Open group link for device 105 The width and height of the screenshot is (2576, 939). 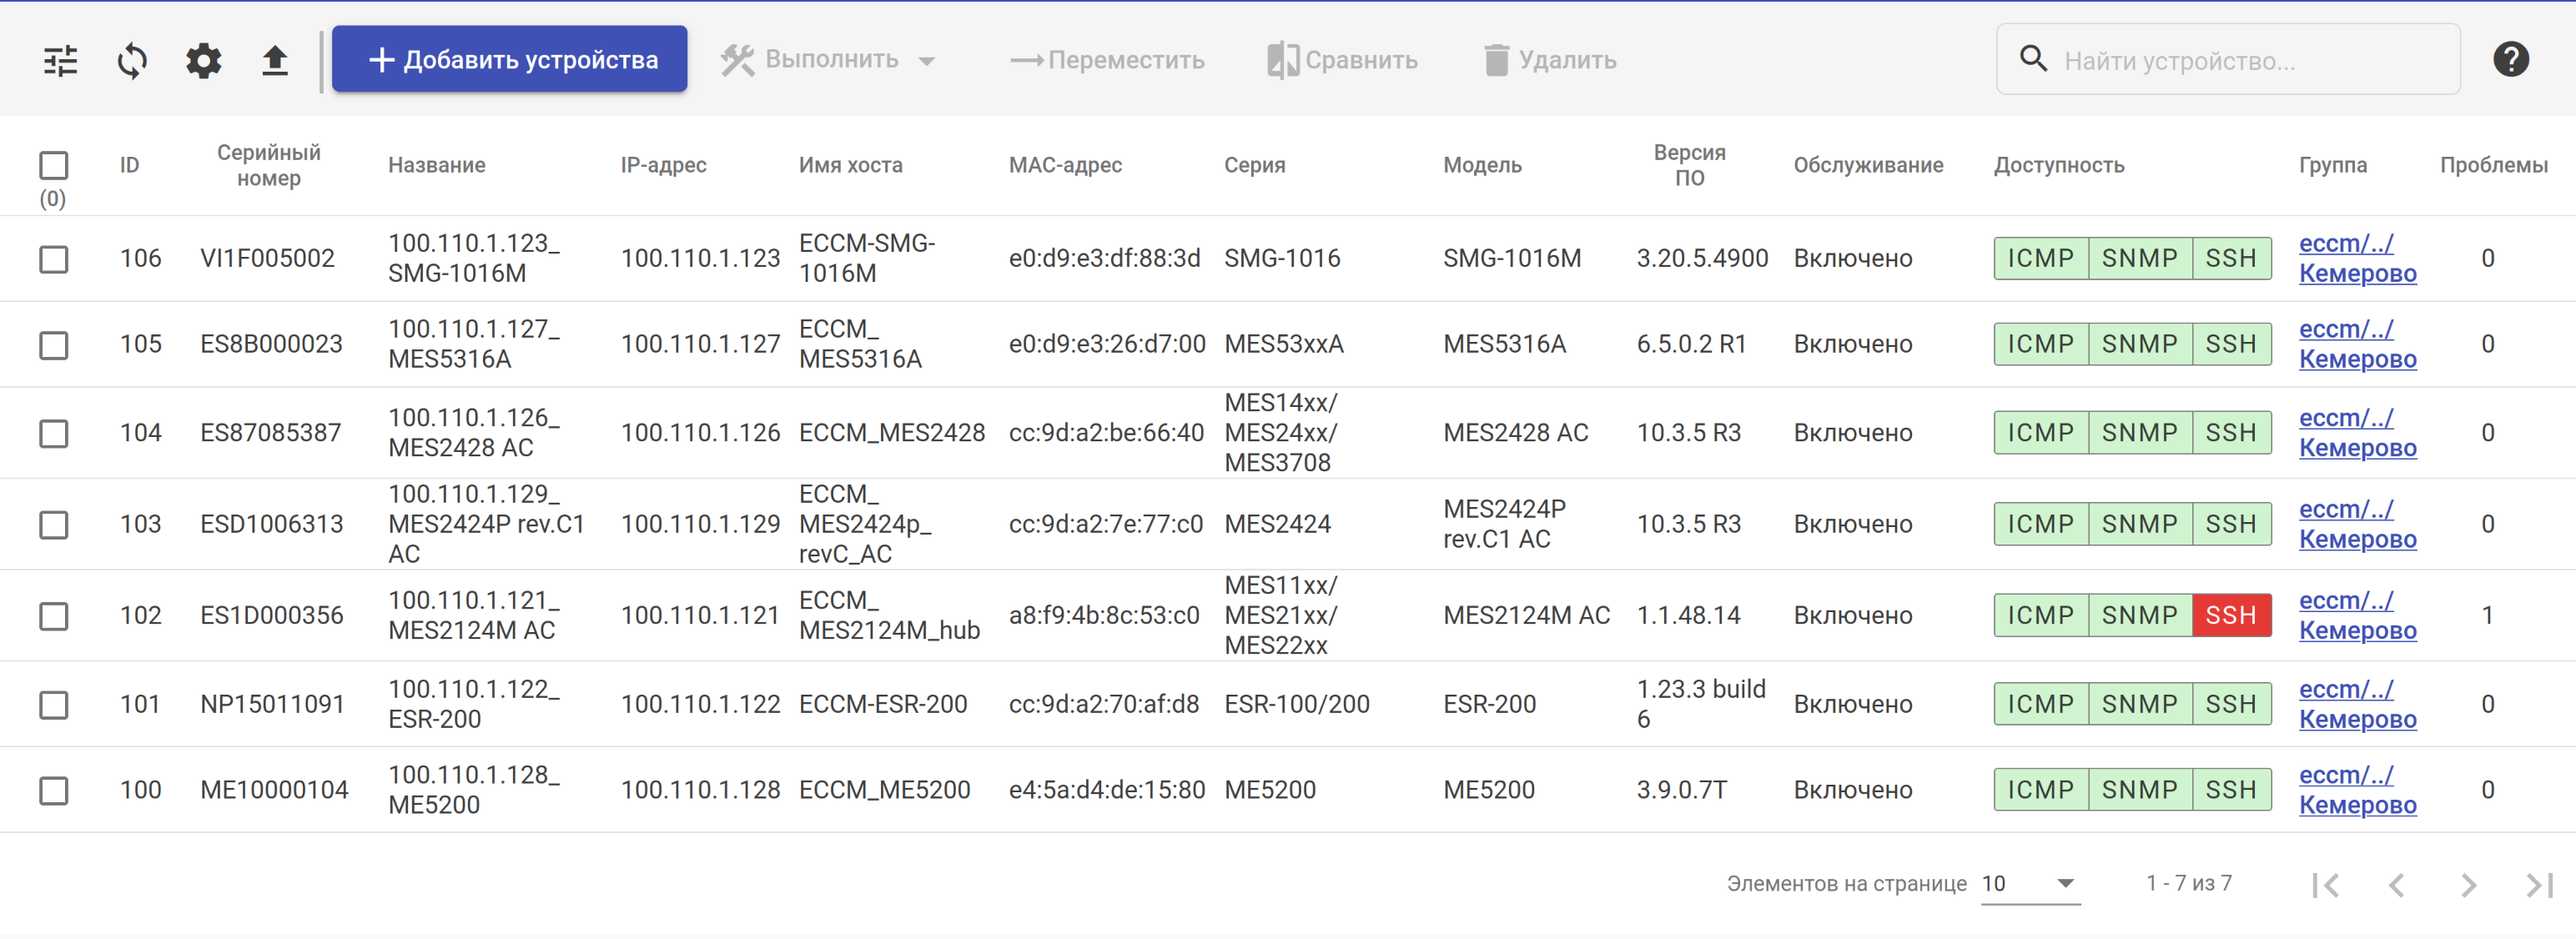coord(2356,344)
